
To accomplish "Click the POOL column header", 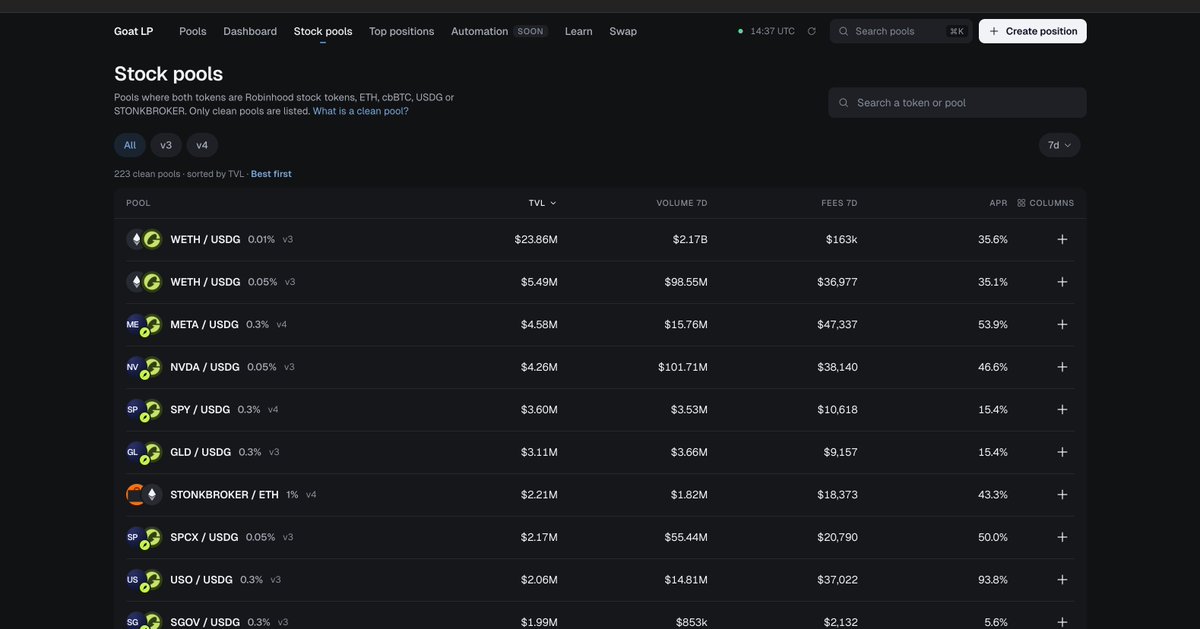I will pyautogui.click(x=138, y=203).
